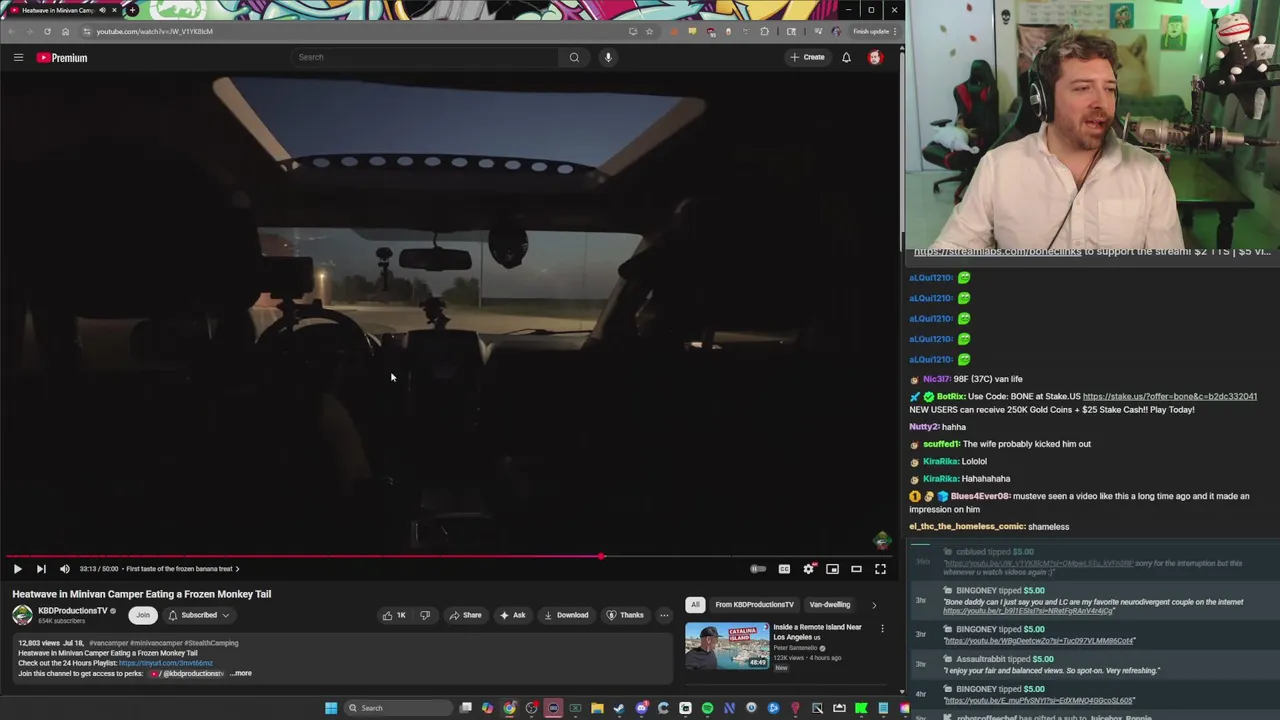
Task: Skip to the next video
Action: click(x=41, y=569)
